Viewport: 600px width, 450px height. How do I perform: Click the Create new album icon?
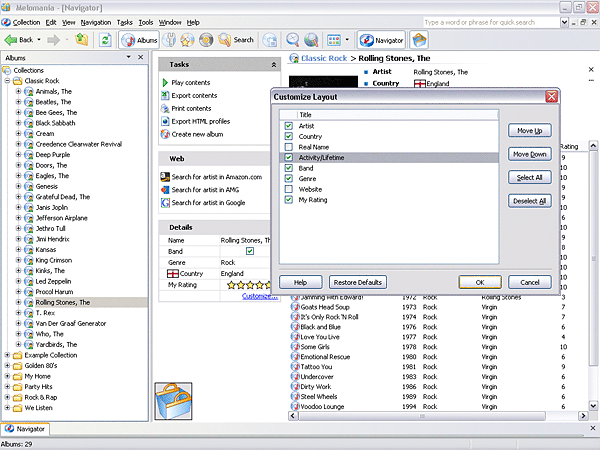point(165,134)
